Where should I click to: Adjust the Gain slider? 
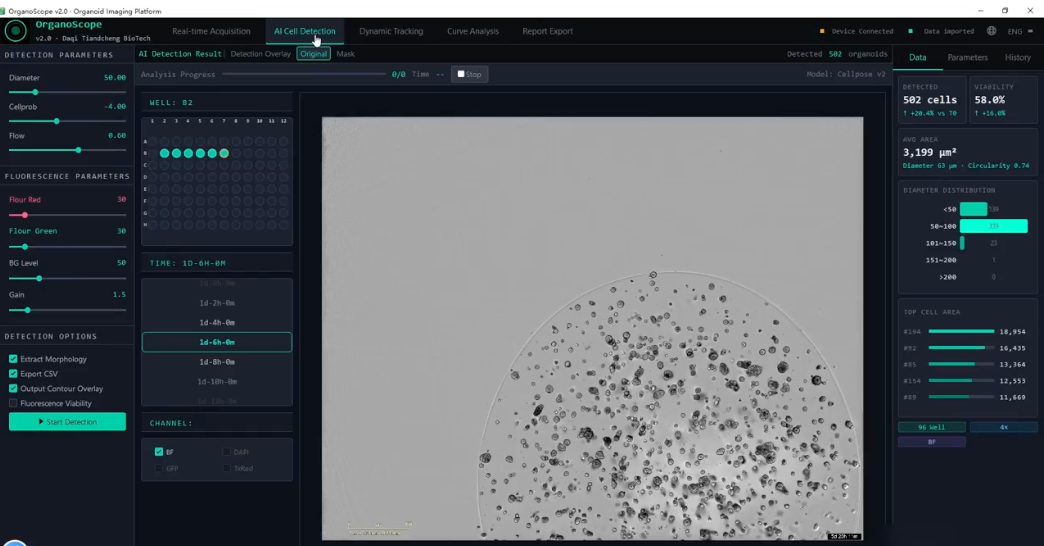67,310
